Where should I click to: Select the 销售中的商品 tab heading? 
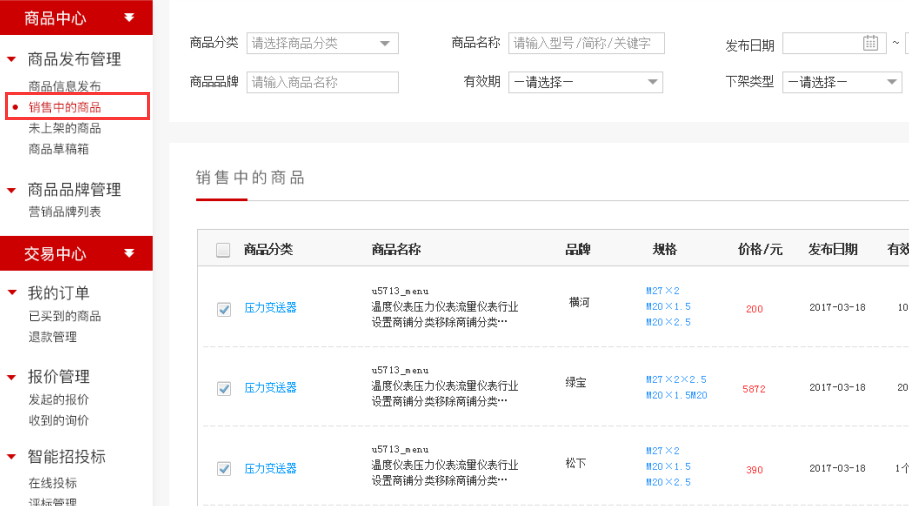tap(250, 177)
